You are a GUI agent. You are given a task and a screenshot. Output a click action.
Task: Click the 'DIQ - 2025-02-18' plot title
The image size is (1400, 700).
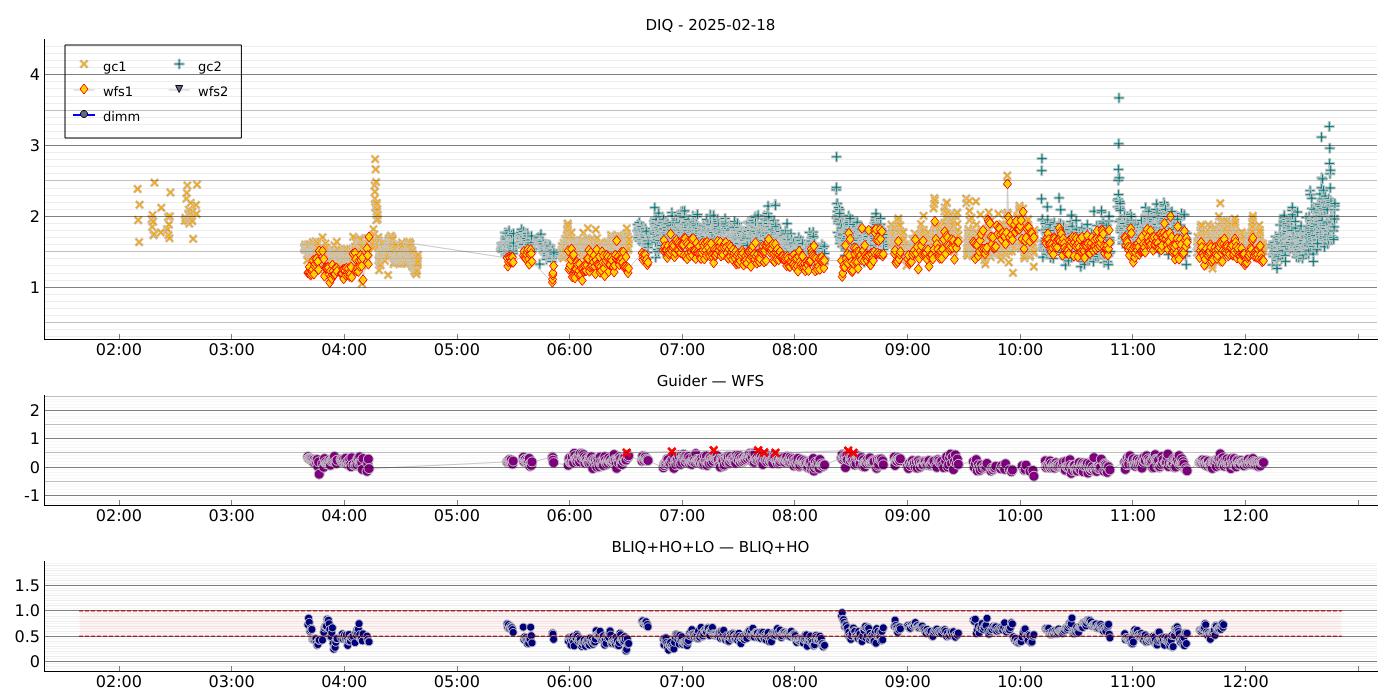[710, 25]
